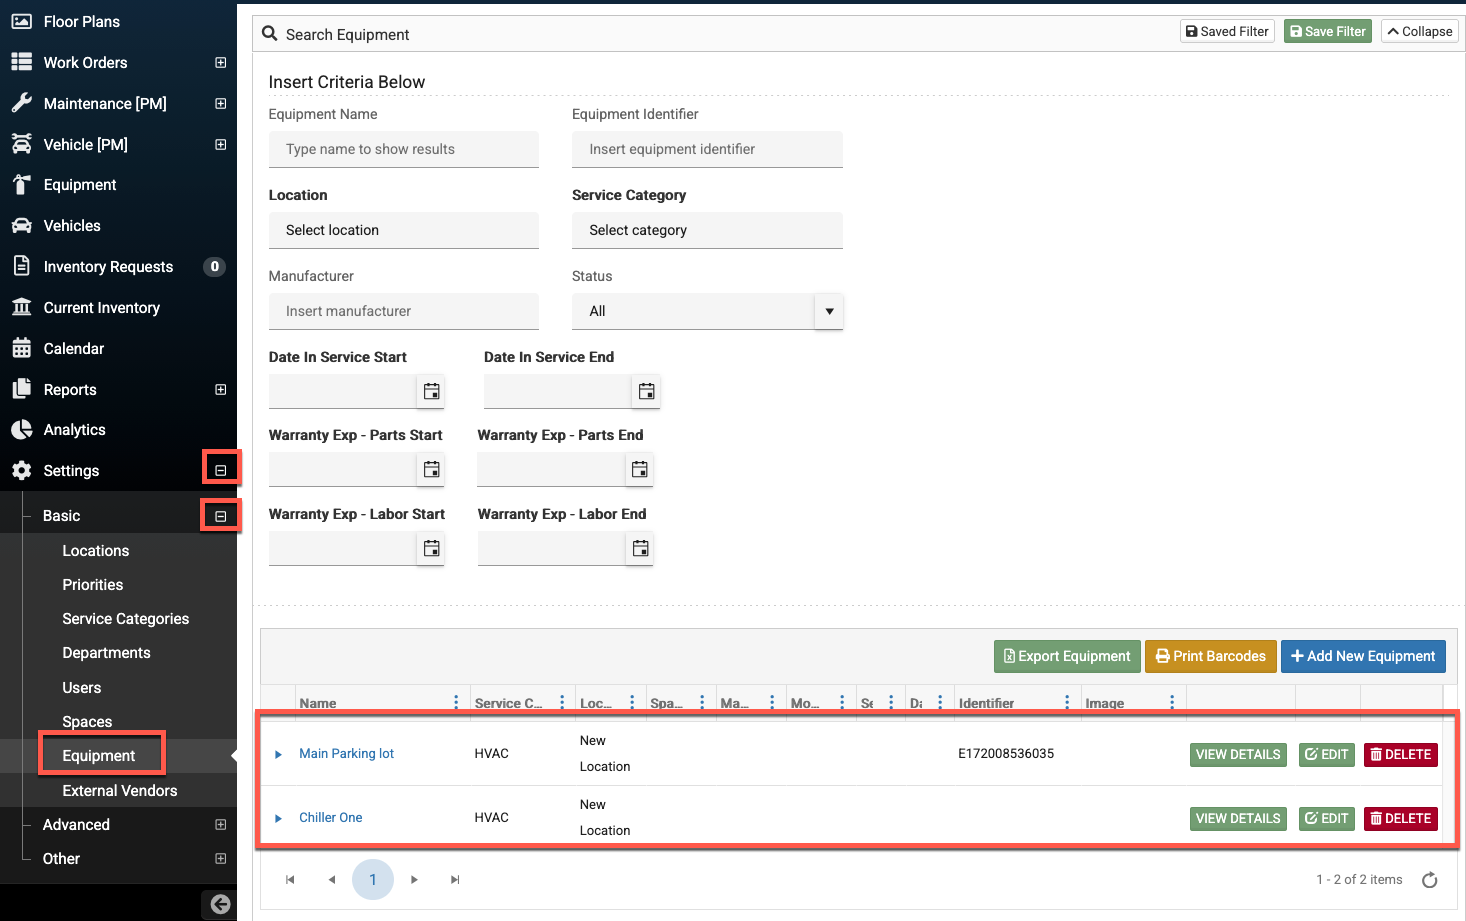
Task: Expand the Main Parking lot row
Action: [x=278, y=754]
